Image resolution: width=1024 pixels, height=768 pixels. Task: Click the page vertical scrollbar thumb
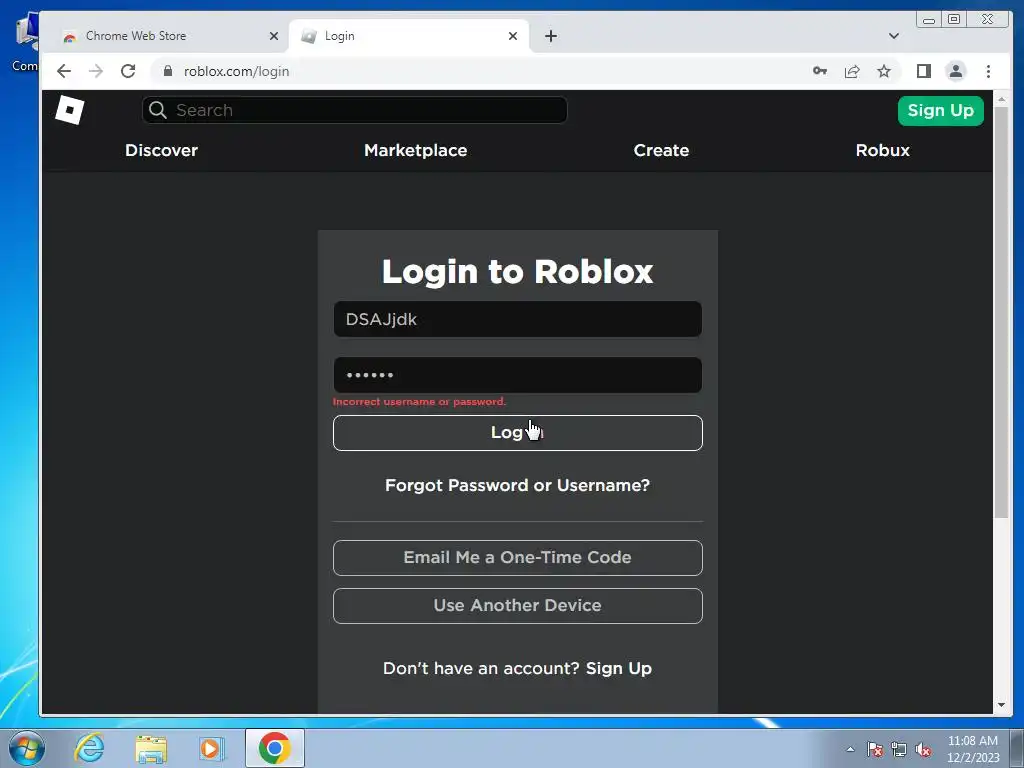tap(1001, 313)
